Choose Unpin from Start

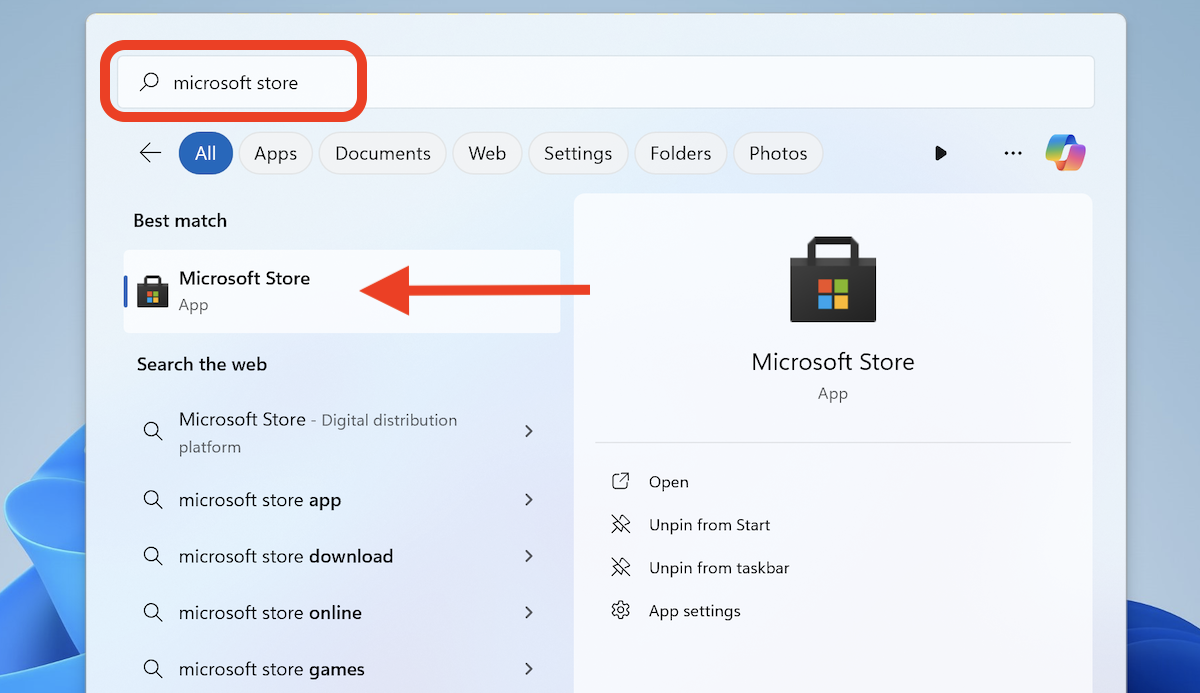(x=709, y=525)
